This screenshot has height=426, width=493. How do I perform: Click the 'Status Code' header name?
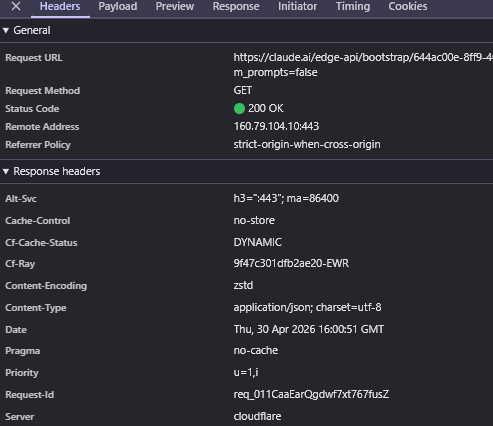[32, 109]
